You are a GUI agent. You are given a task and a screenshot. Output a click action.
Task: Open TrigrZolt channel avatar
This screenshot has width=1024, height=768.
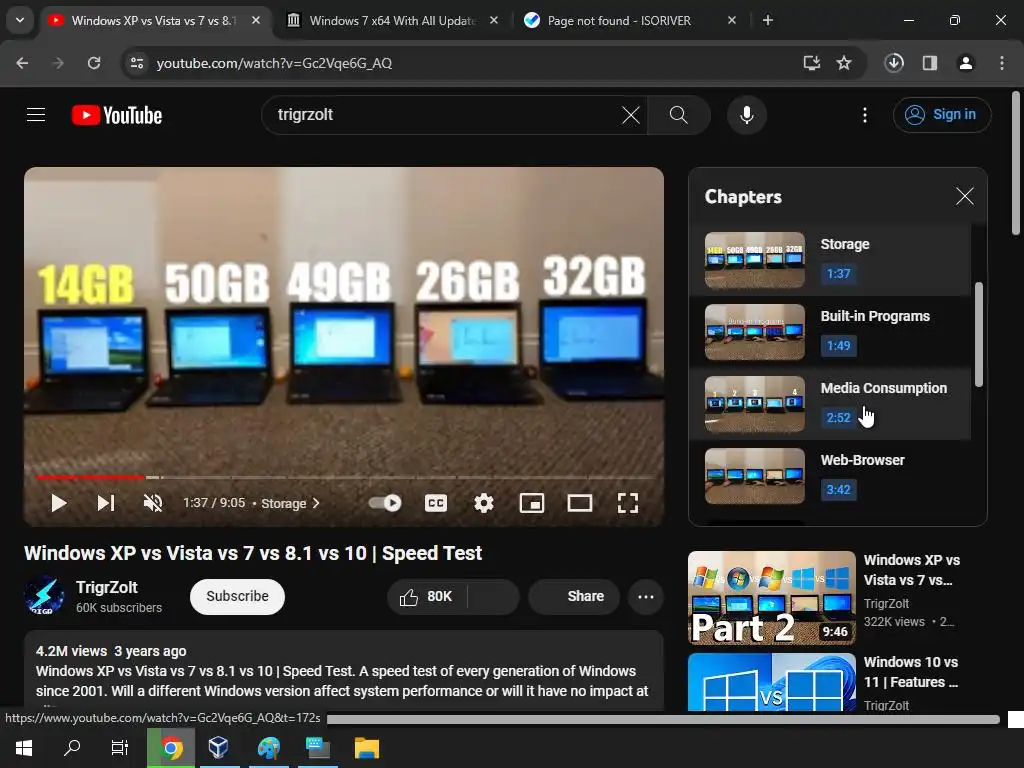(x=44, y=596)
